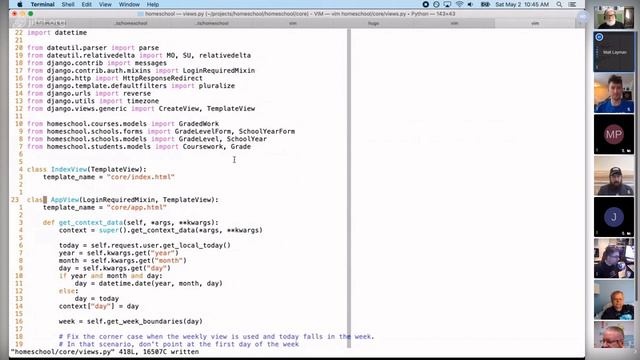Click the GradeLevelForm, SchoolYearForm import line

pyautogui.click(x=161, y=131)
